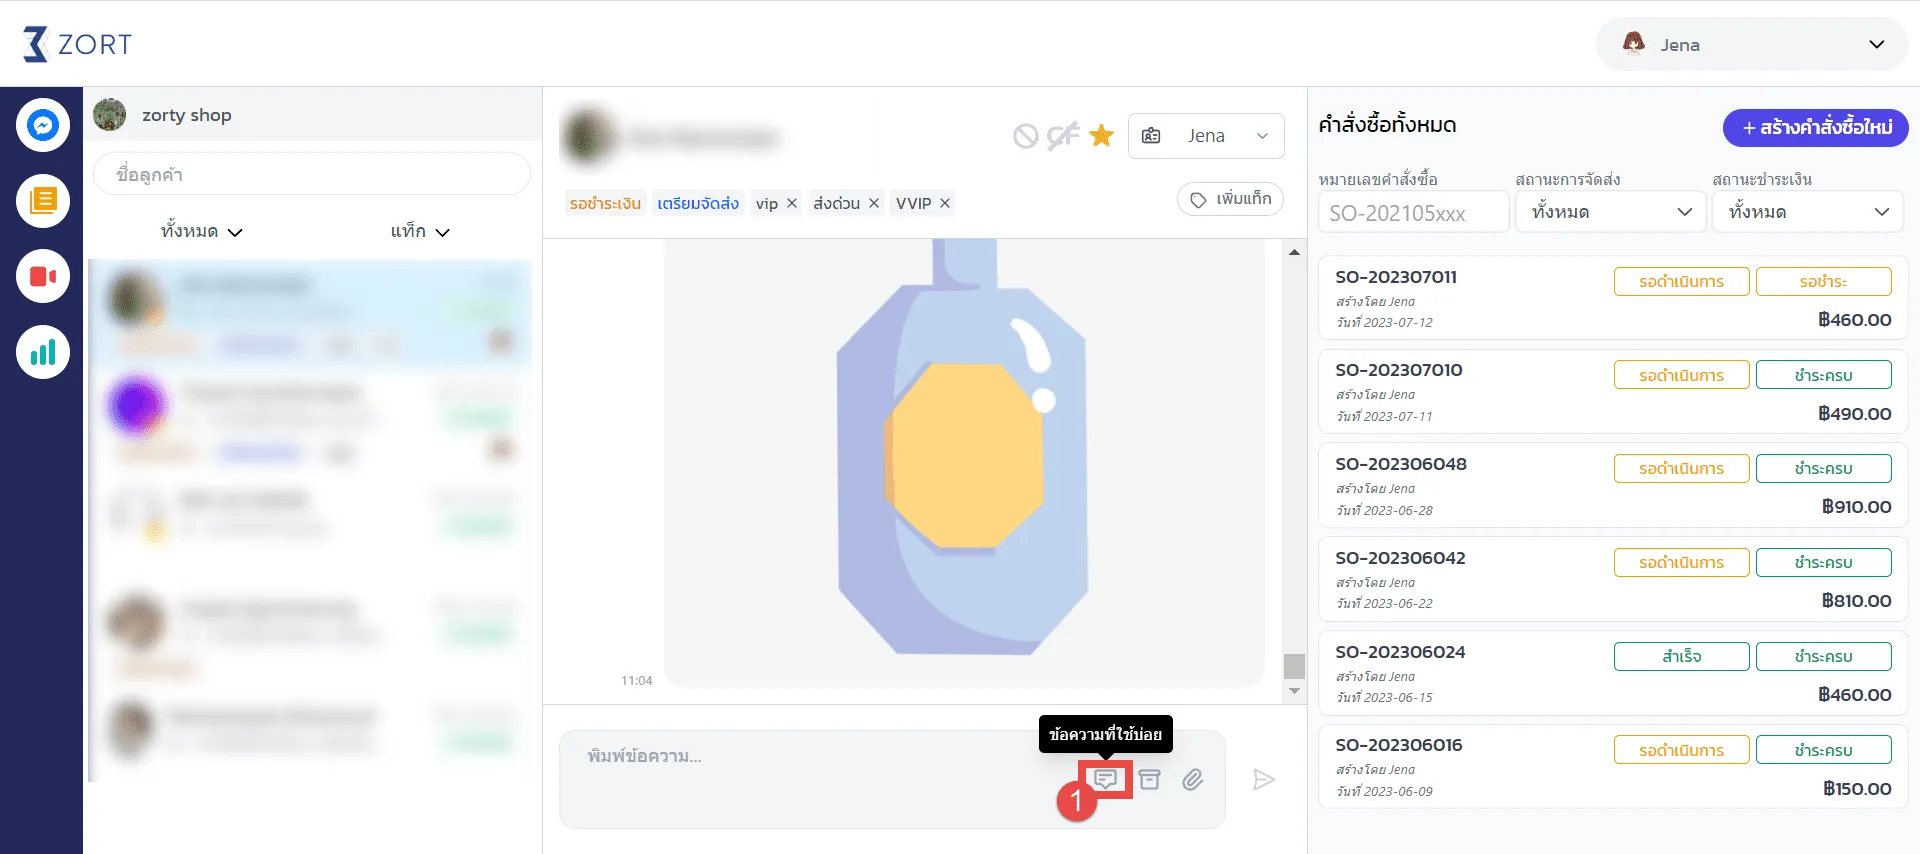Click the archive box icon in message bar
1920x854 pixels.
[1150, 780]
